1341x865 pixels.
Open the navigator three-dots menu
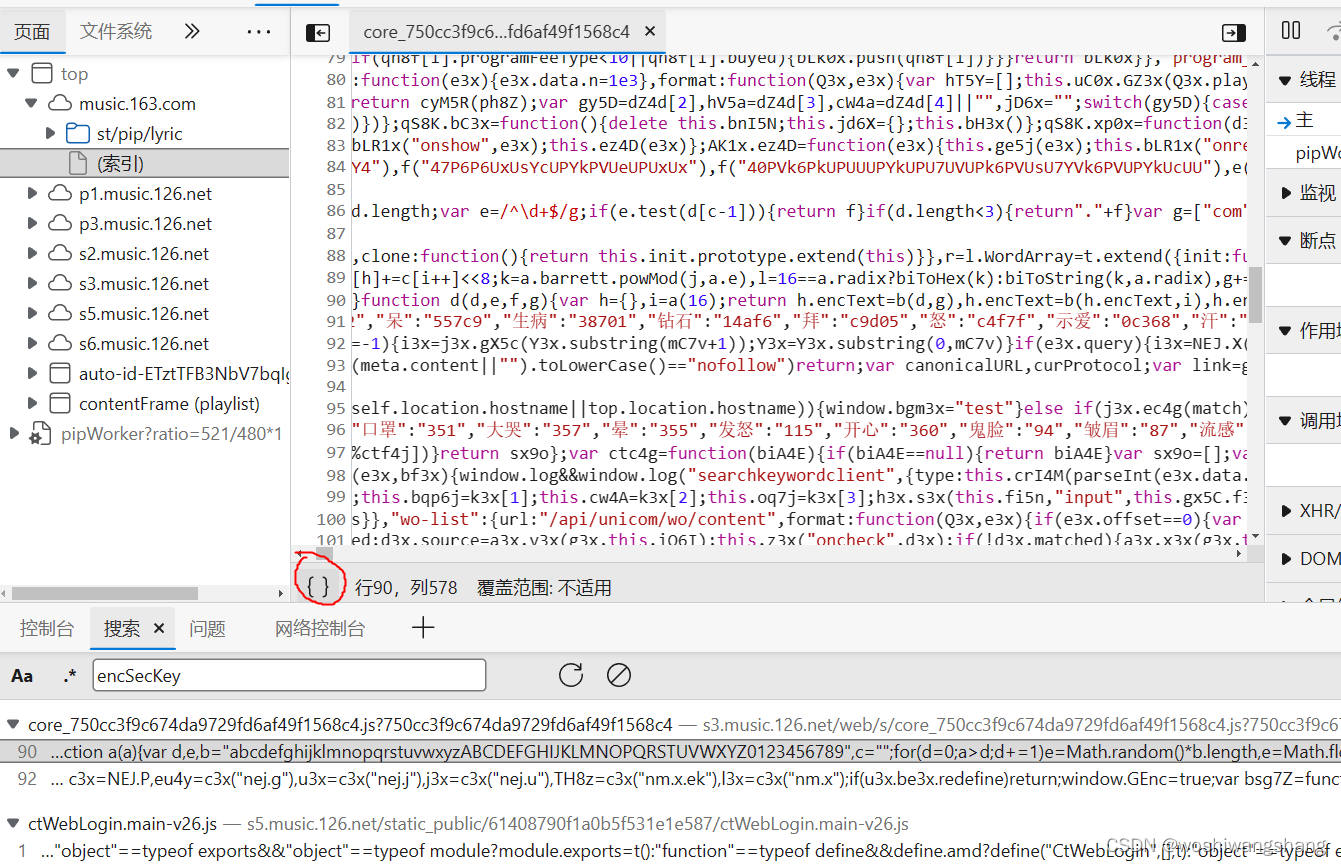tap(259, 32)
